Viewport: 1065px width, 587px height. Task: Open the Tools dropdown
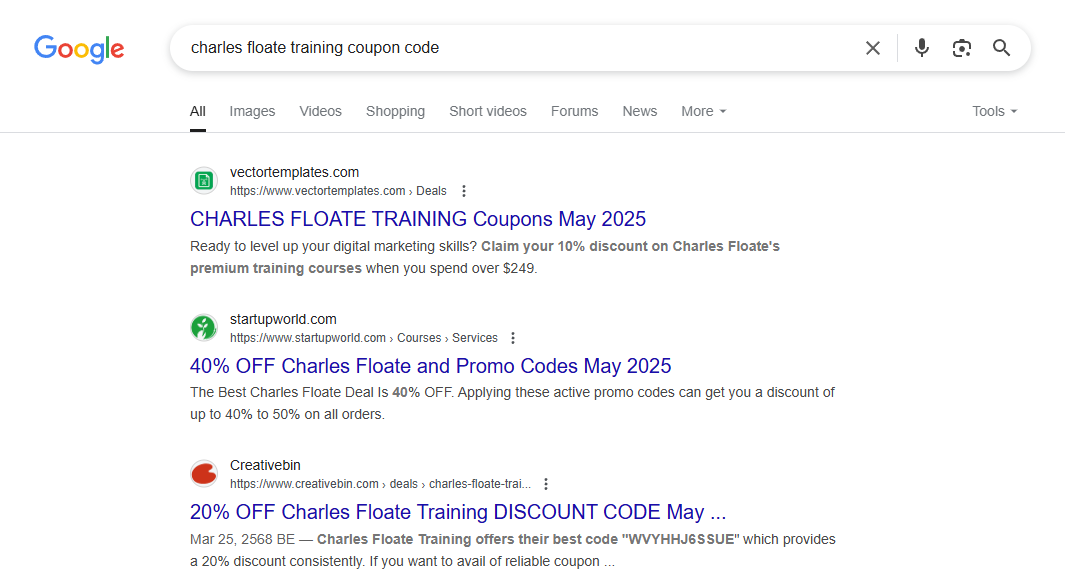pos(994,111)
